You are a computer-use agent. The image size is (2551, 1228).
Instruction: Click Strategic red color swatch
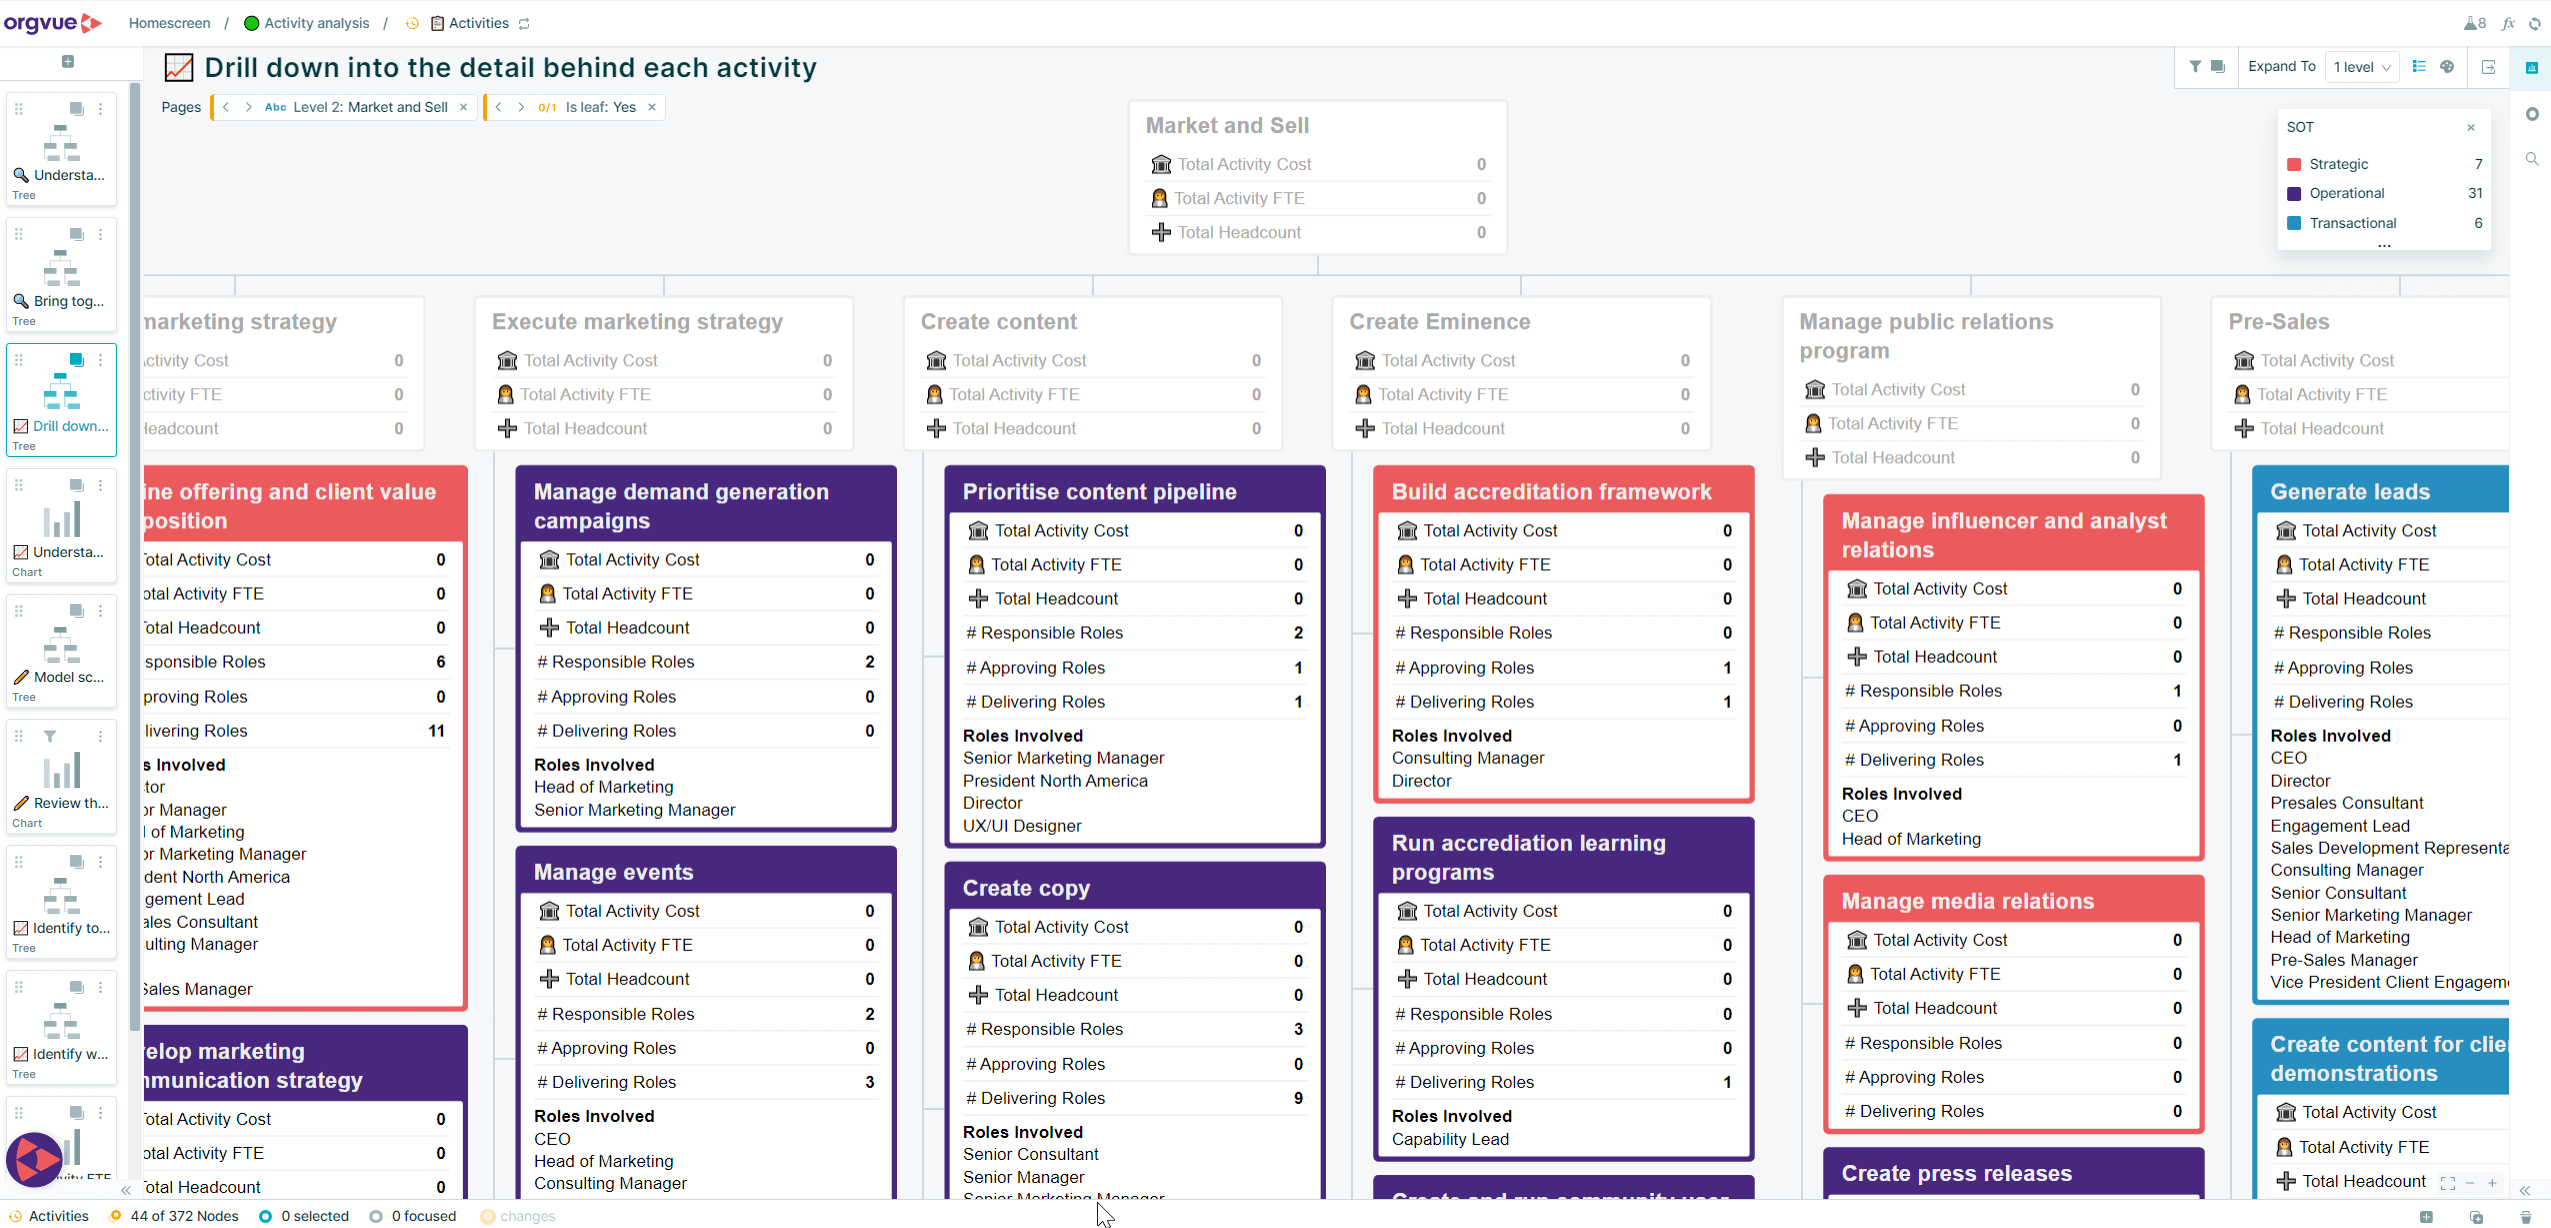(x=2294, y=164)
